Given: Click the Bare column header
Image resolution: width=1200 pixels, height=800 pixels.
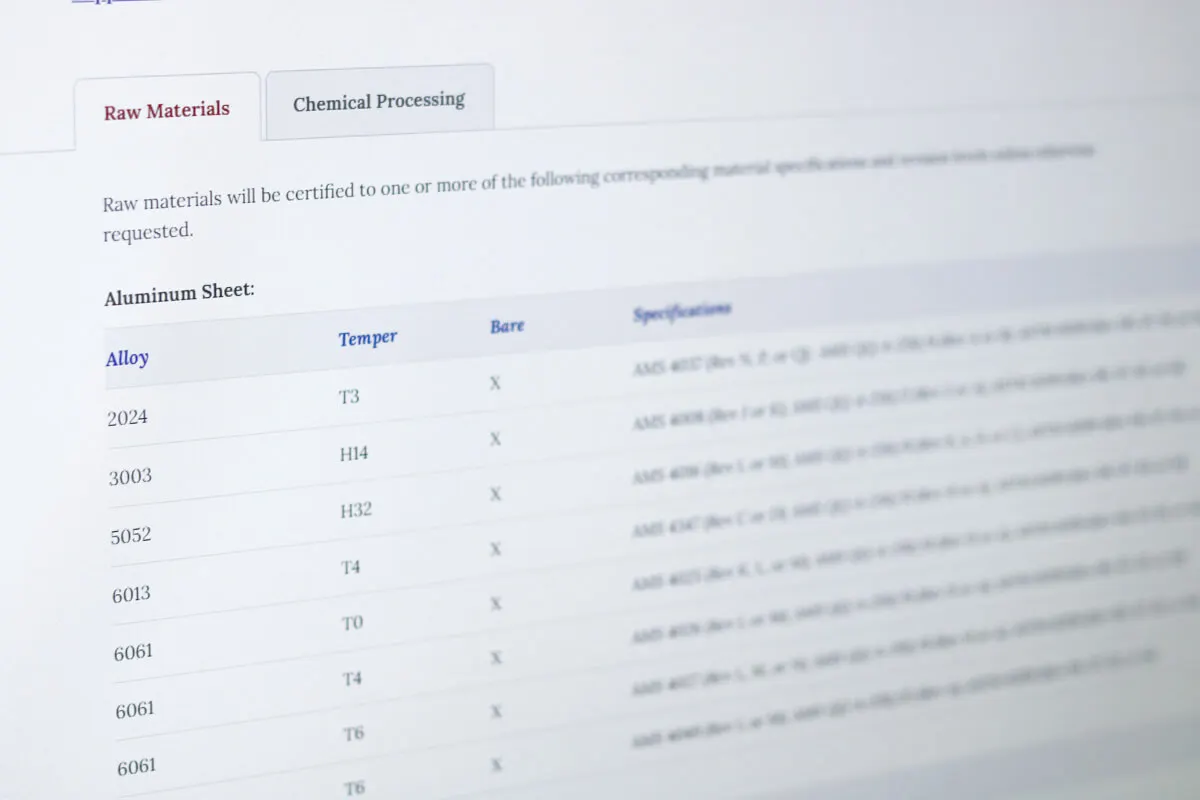Looking at the screenshot, I should (507, 326).
